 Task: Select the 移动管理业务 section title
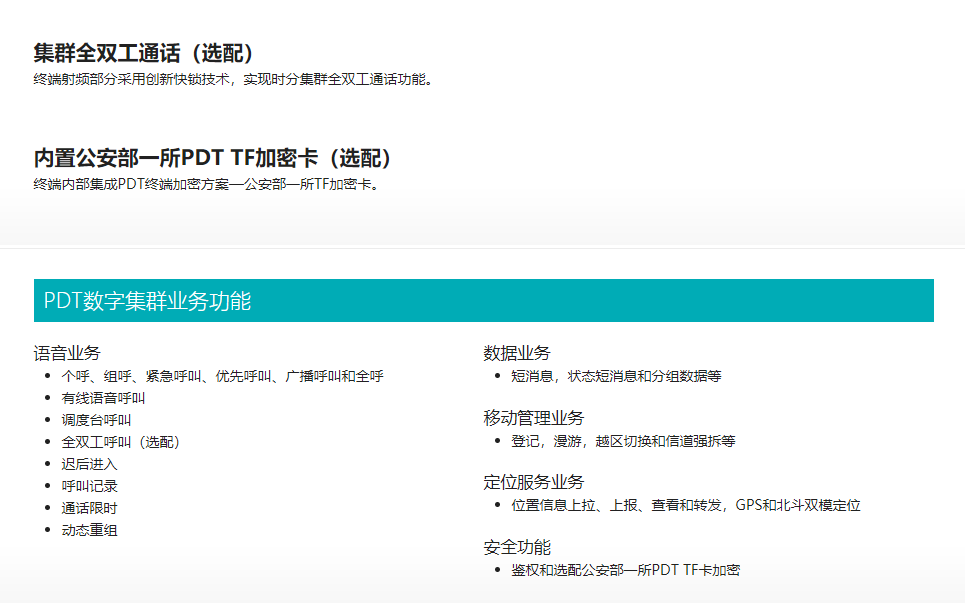pos(534,418)
